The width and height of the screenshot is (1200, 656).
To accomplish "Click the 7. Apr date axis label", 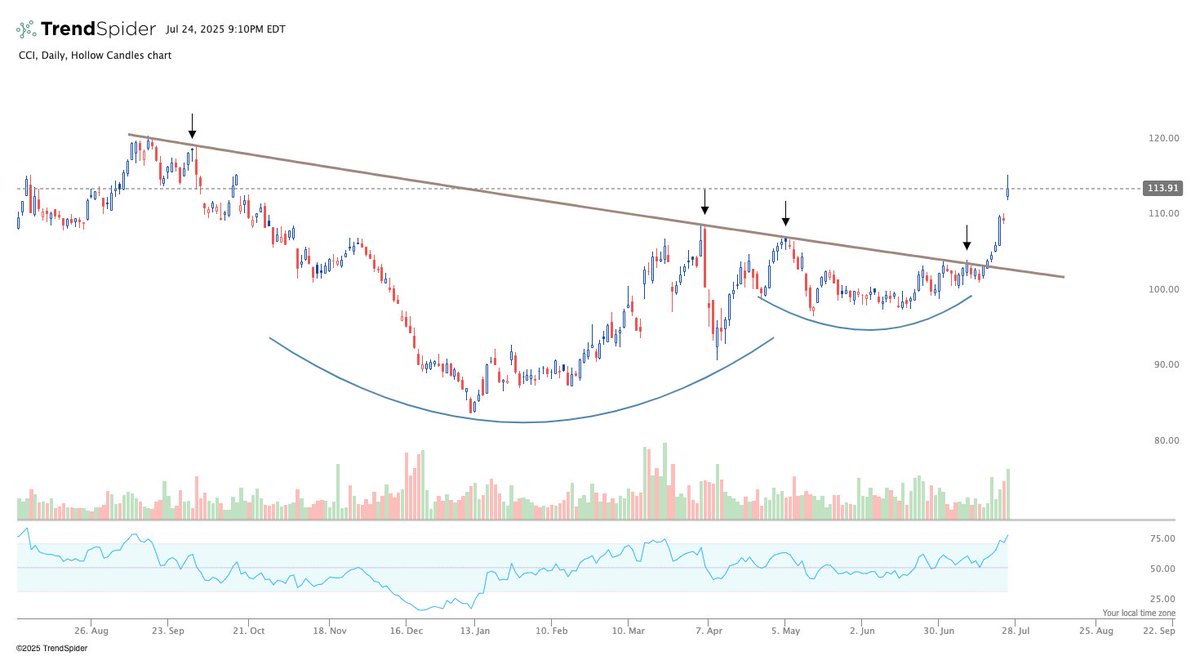I will [x=708, y=632].
